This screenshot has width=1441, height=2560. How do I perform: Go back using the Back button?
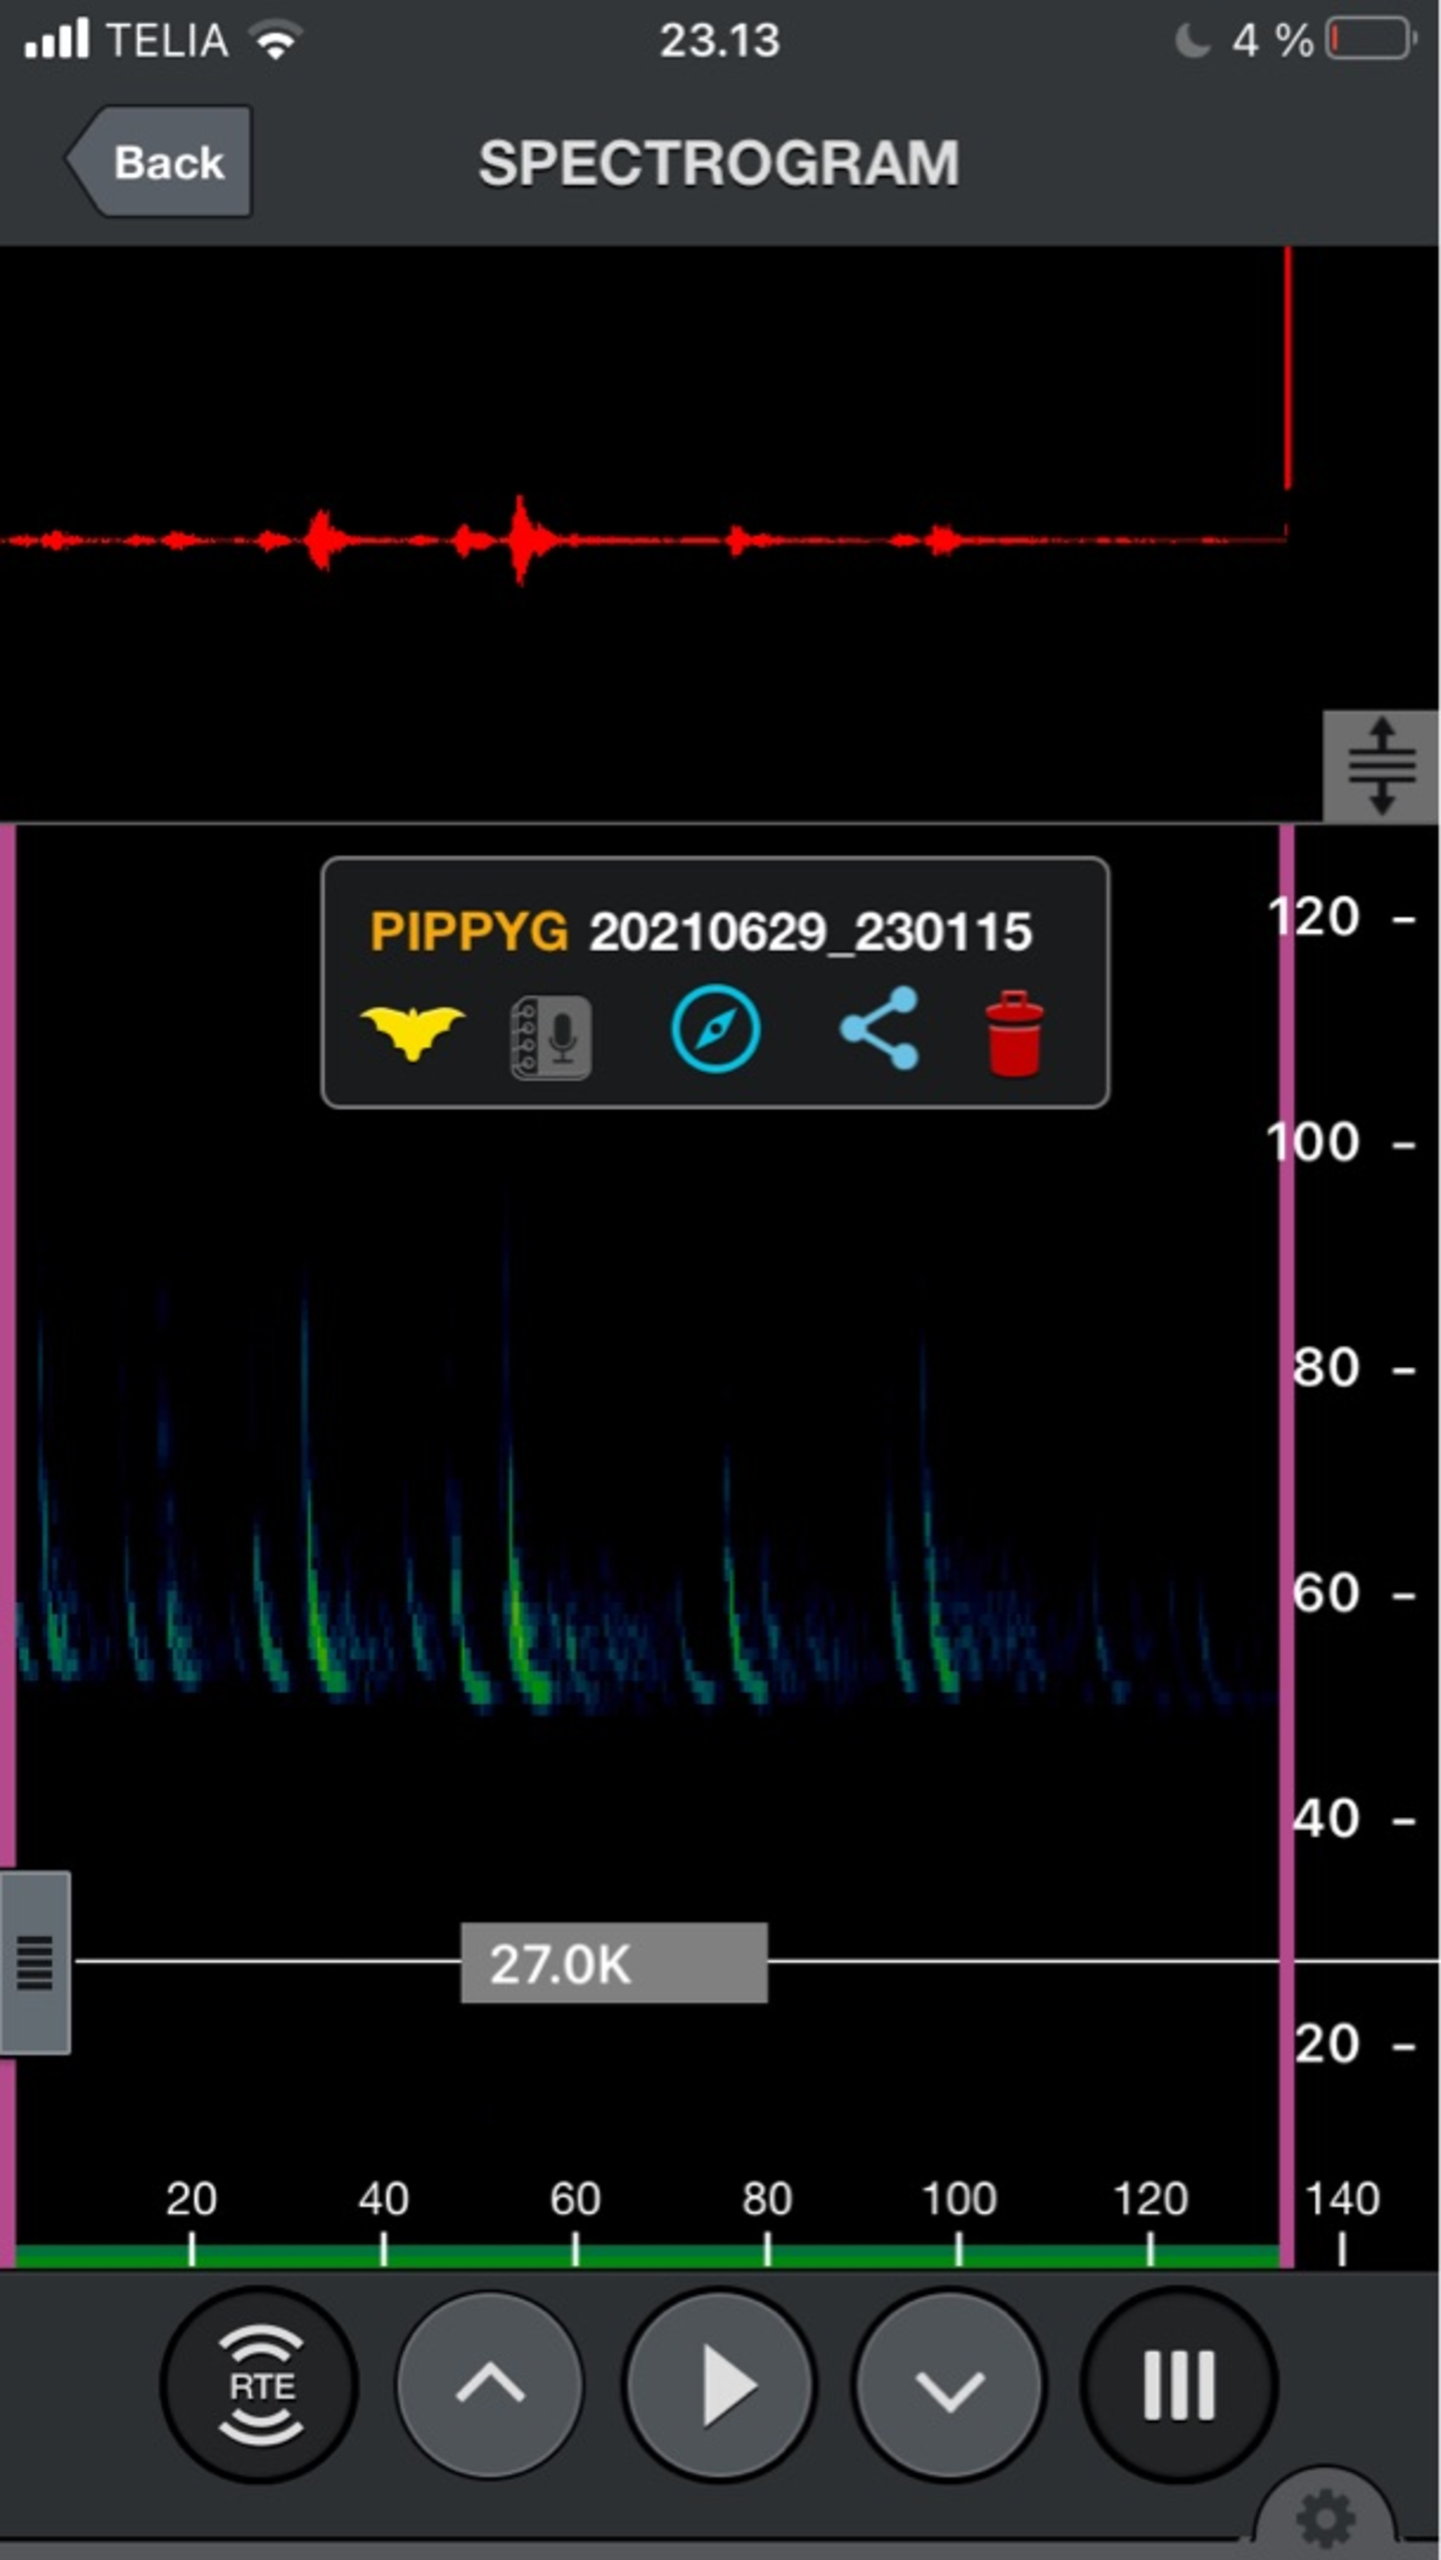click(x=162, y=162)
